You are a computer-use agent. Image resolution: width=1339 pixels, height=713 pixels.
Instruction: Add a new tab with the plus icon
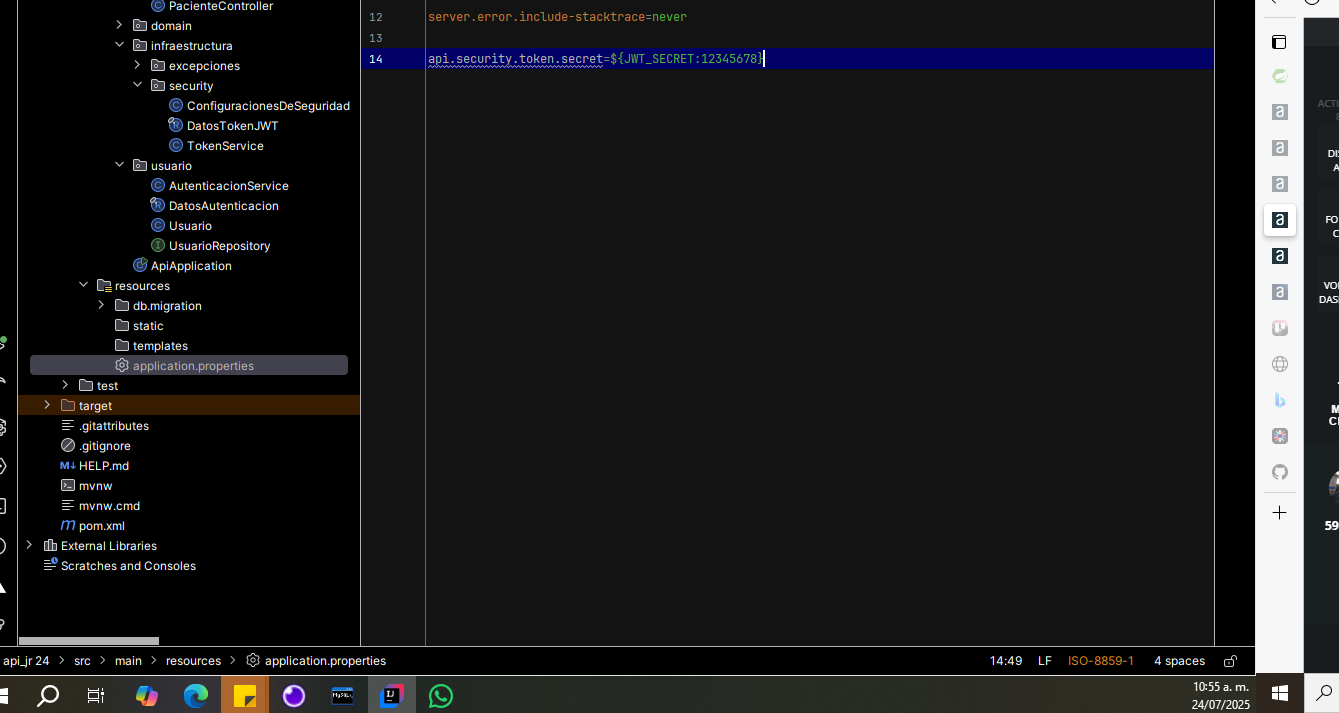[x=1279, y=513]
